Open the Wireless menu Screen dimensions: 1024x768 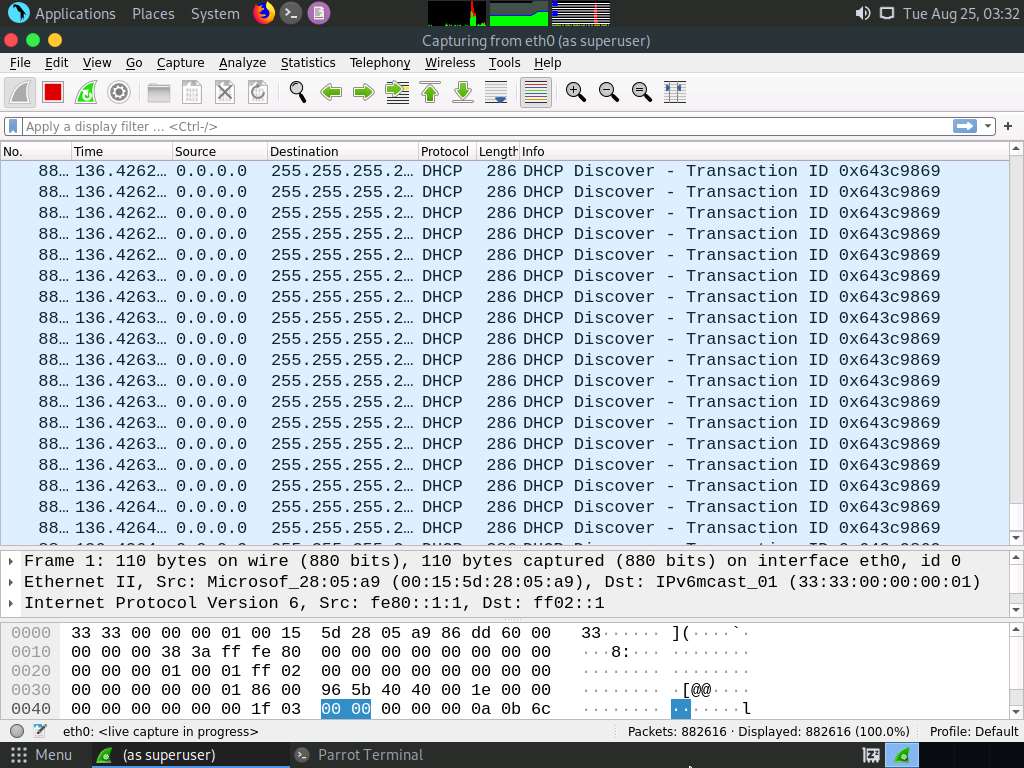tap(450, 63)
